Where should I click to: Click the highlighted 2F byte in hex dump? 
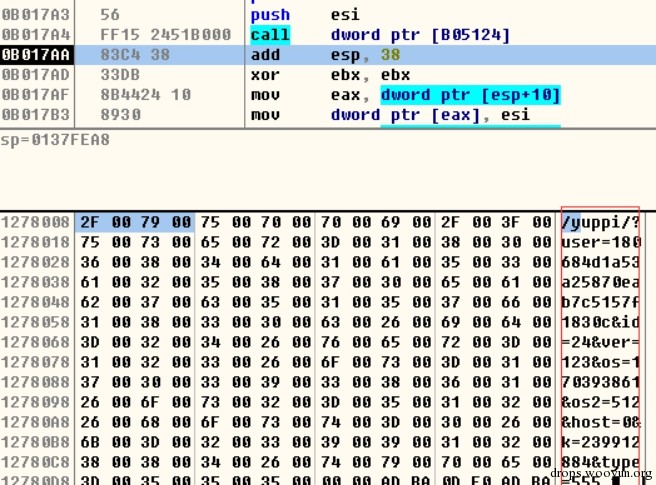(x=87, y=222)
